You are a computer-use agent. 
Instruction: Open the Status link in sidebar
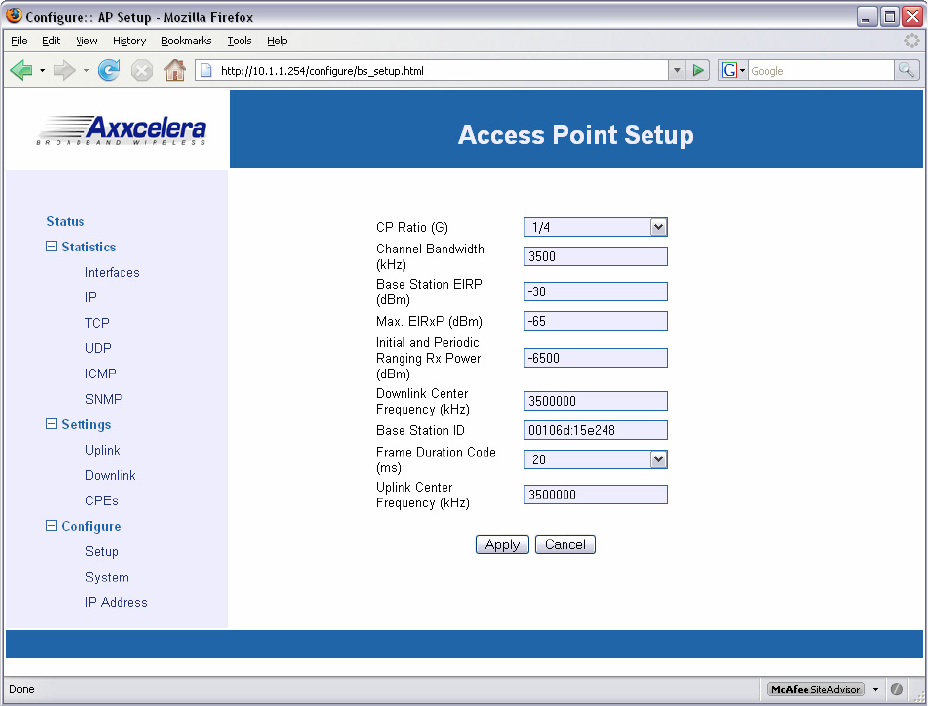(x=65, y=221)
